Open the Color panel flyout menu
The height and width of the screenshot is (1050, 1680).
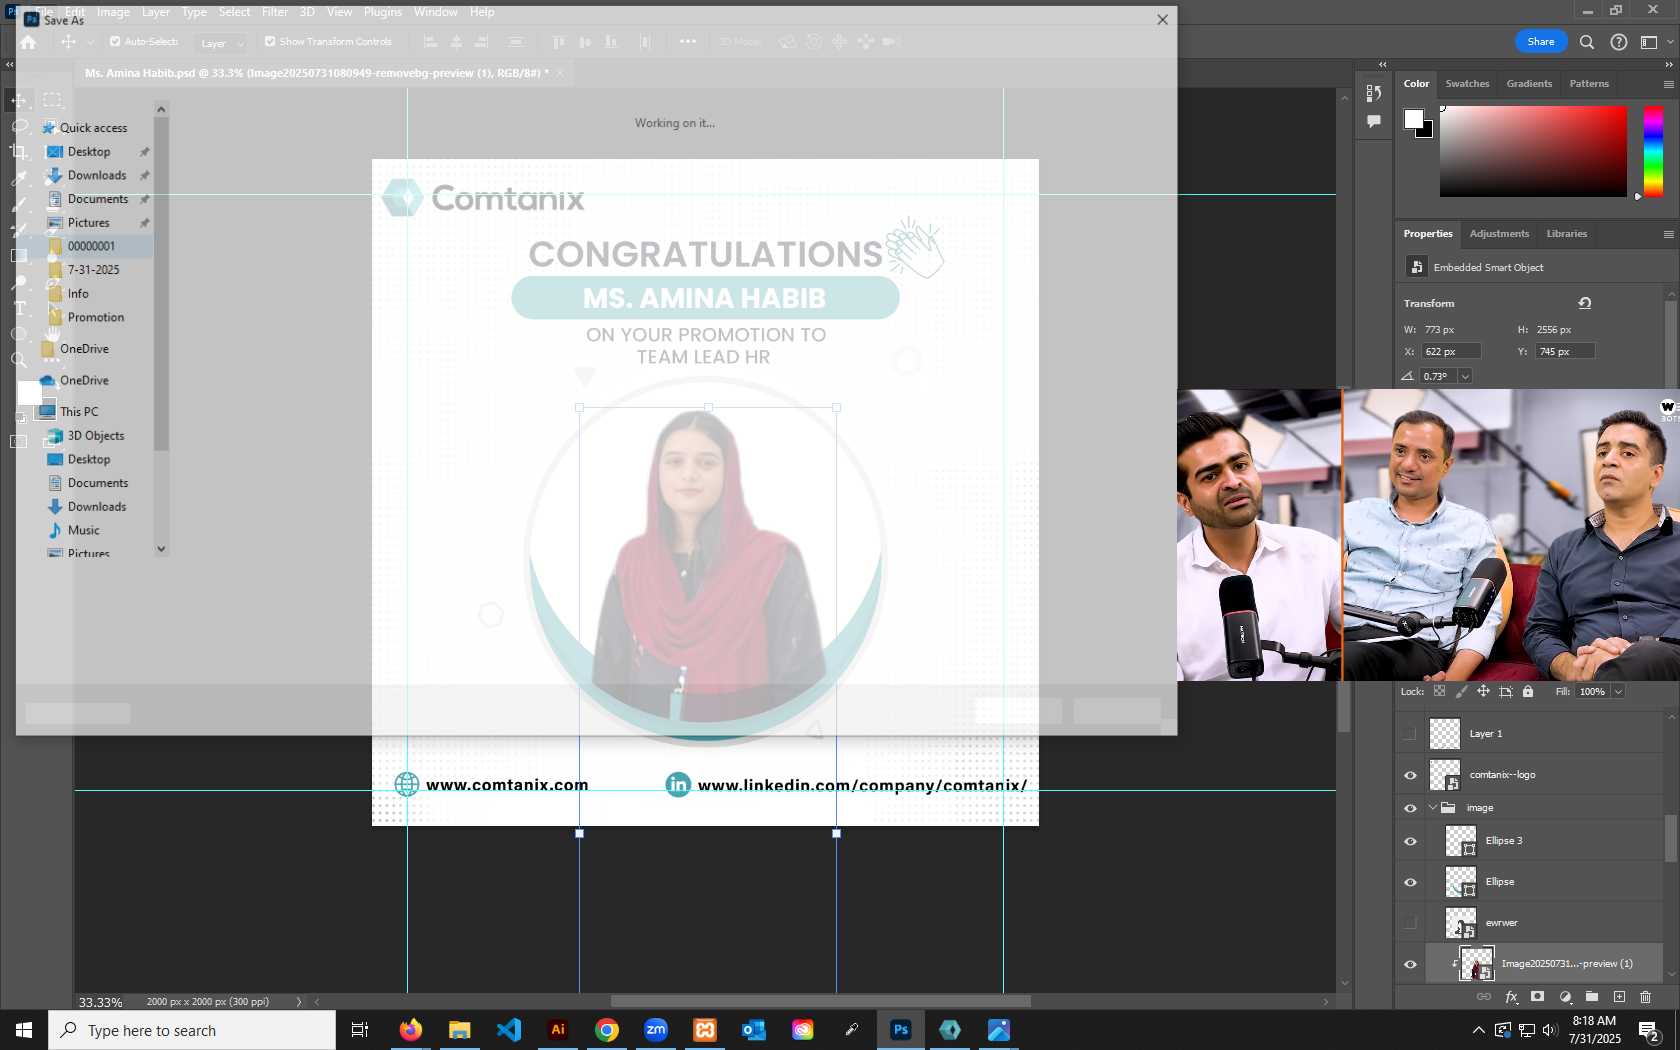click(1668, 84)
